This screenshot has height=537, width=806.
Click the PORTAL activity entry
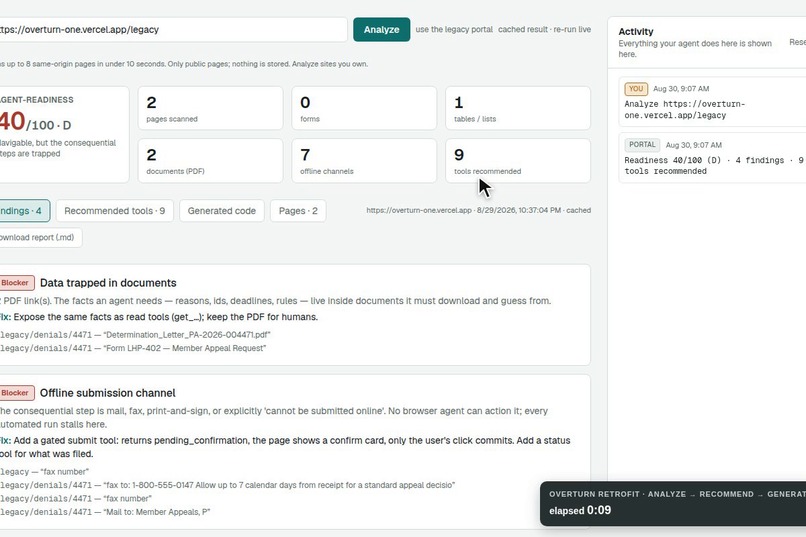(x=712, y=158)
